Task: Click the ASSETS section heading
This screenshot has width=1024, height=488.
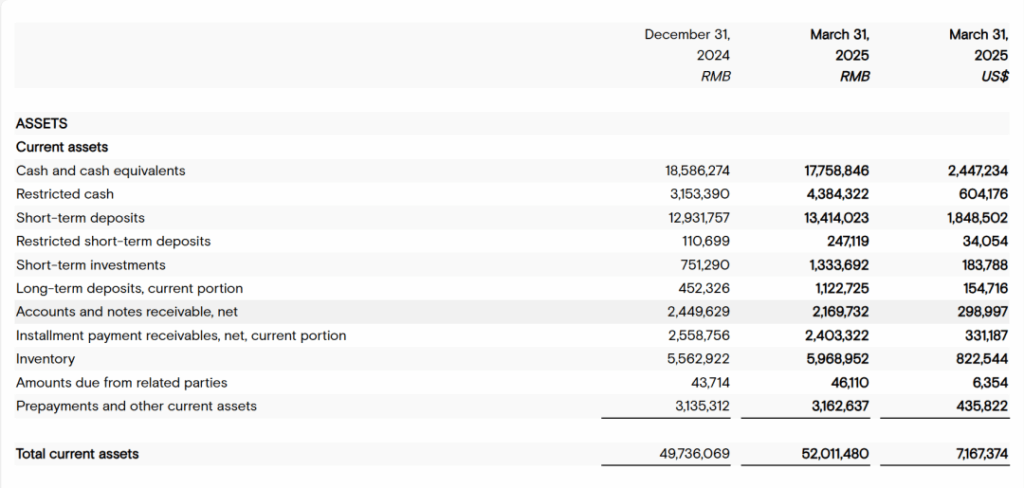Action: (42, 124)
